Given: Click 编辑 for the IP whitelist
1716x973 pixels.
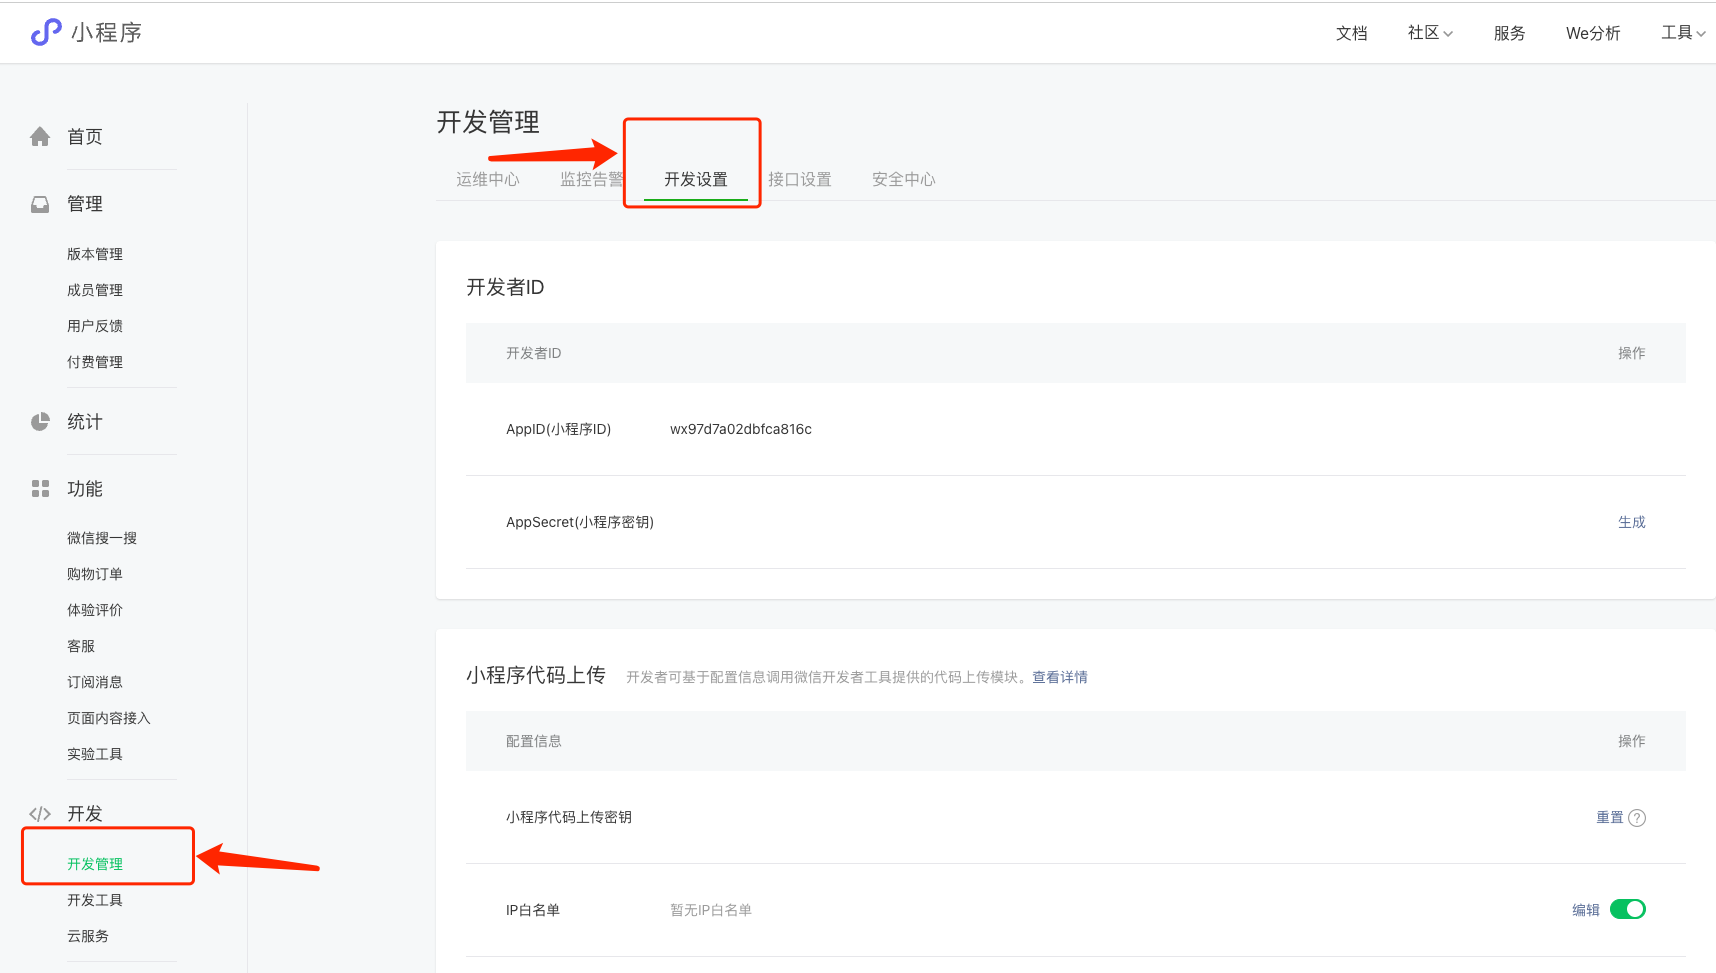Looking at the screenshot, I should click(x=1585, y=910).
